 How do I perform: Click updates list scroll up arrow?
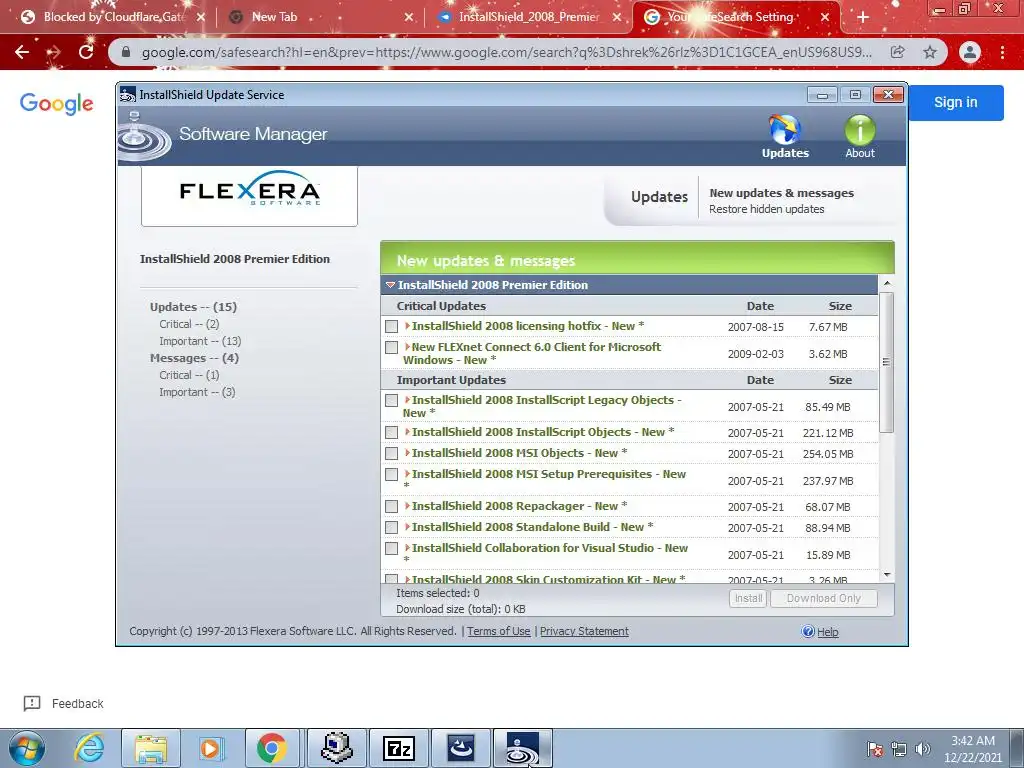tap(887, 283)
